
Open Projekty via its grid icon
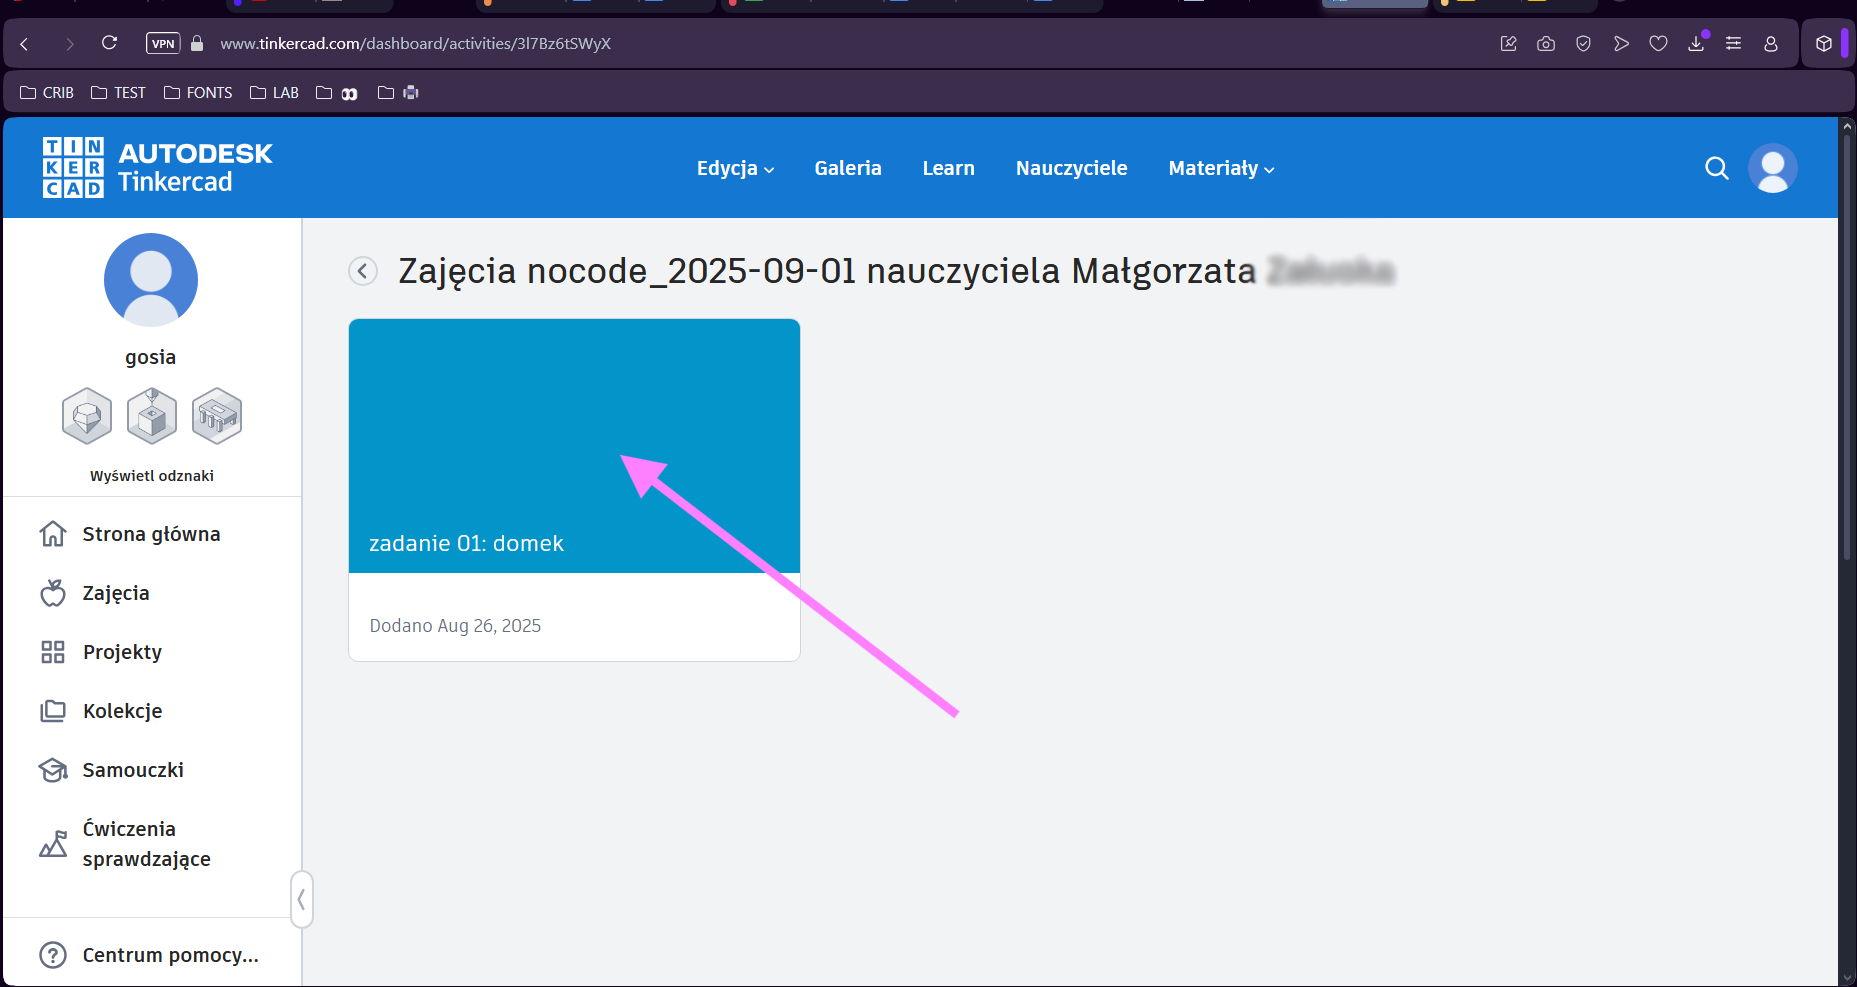(52, 651)
